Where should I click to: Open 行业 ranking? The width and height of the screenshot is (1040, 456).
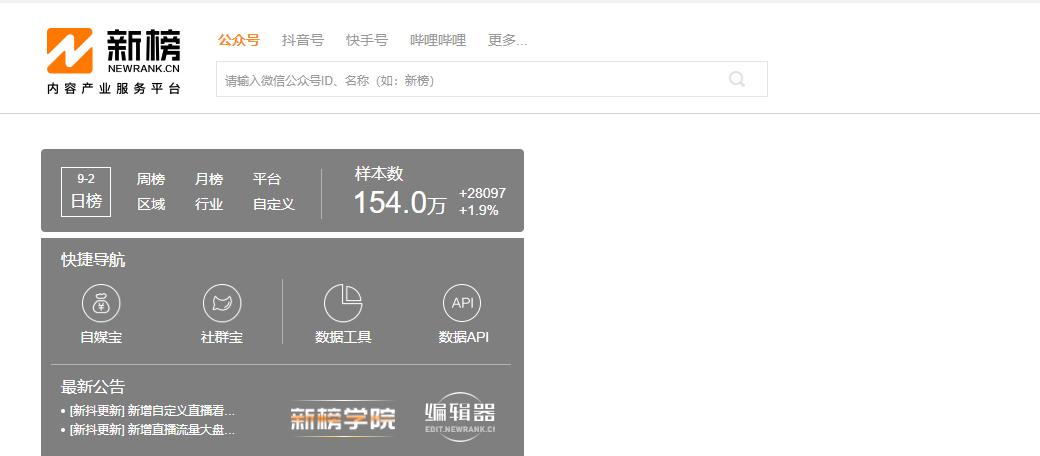[209, 205]
